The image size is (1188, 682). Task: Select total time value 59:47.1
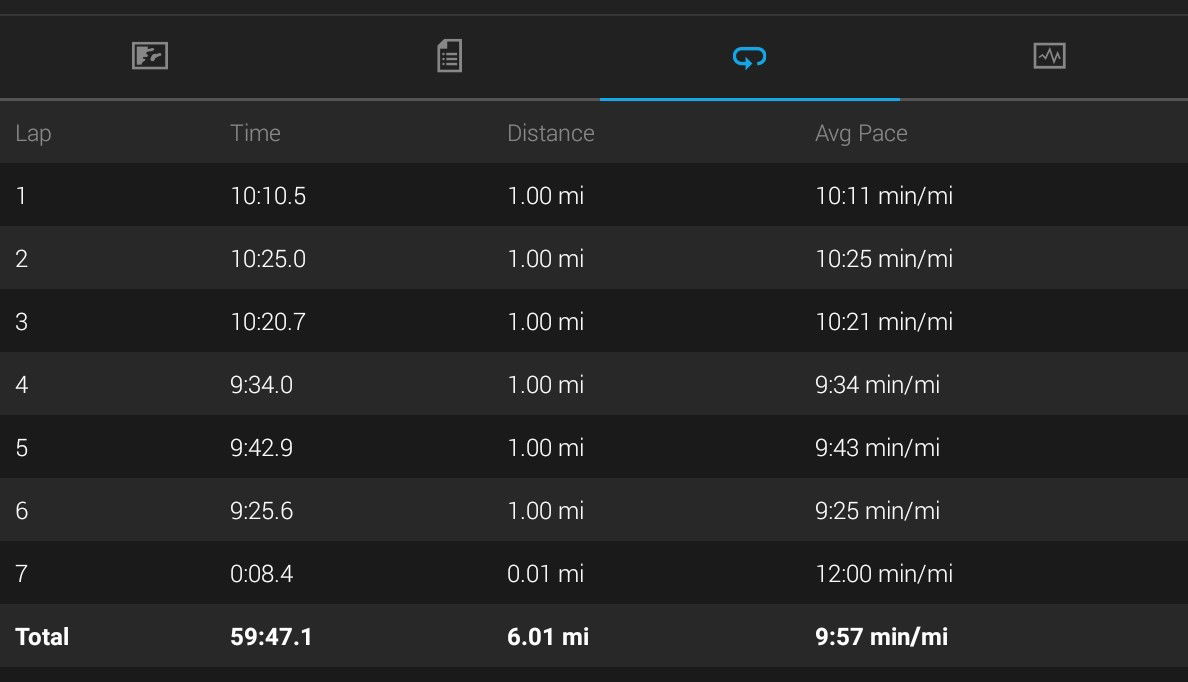point(271,637)
